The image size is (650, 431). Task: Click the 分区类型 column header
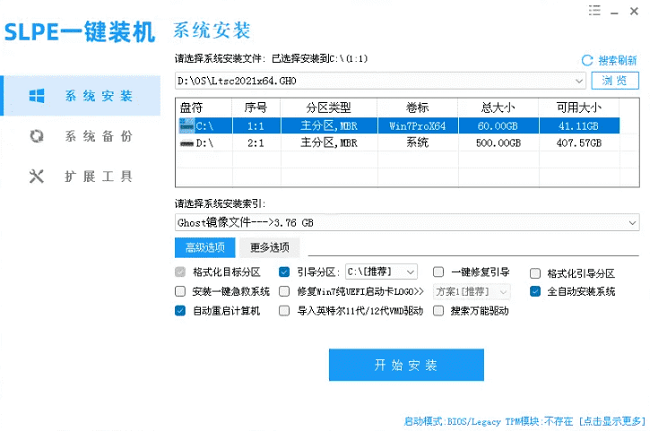(329, 108)
